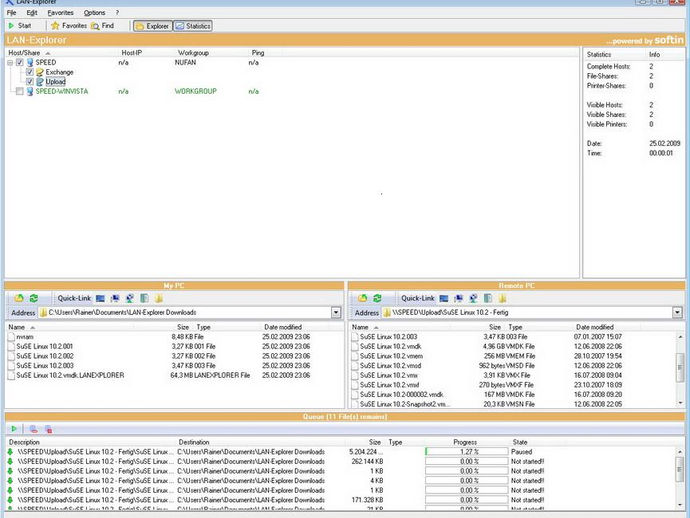The height and width of the screenshot is (518, 690).
Task: Refresh the My PC file list
Action: pos(34,298)
